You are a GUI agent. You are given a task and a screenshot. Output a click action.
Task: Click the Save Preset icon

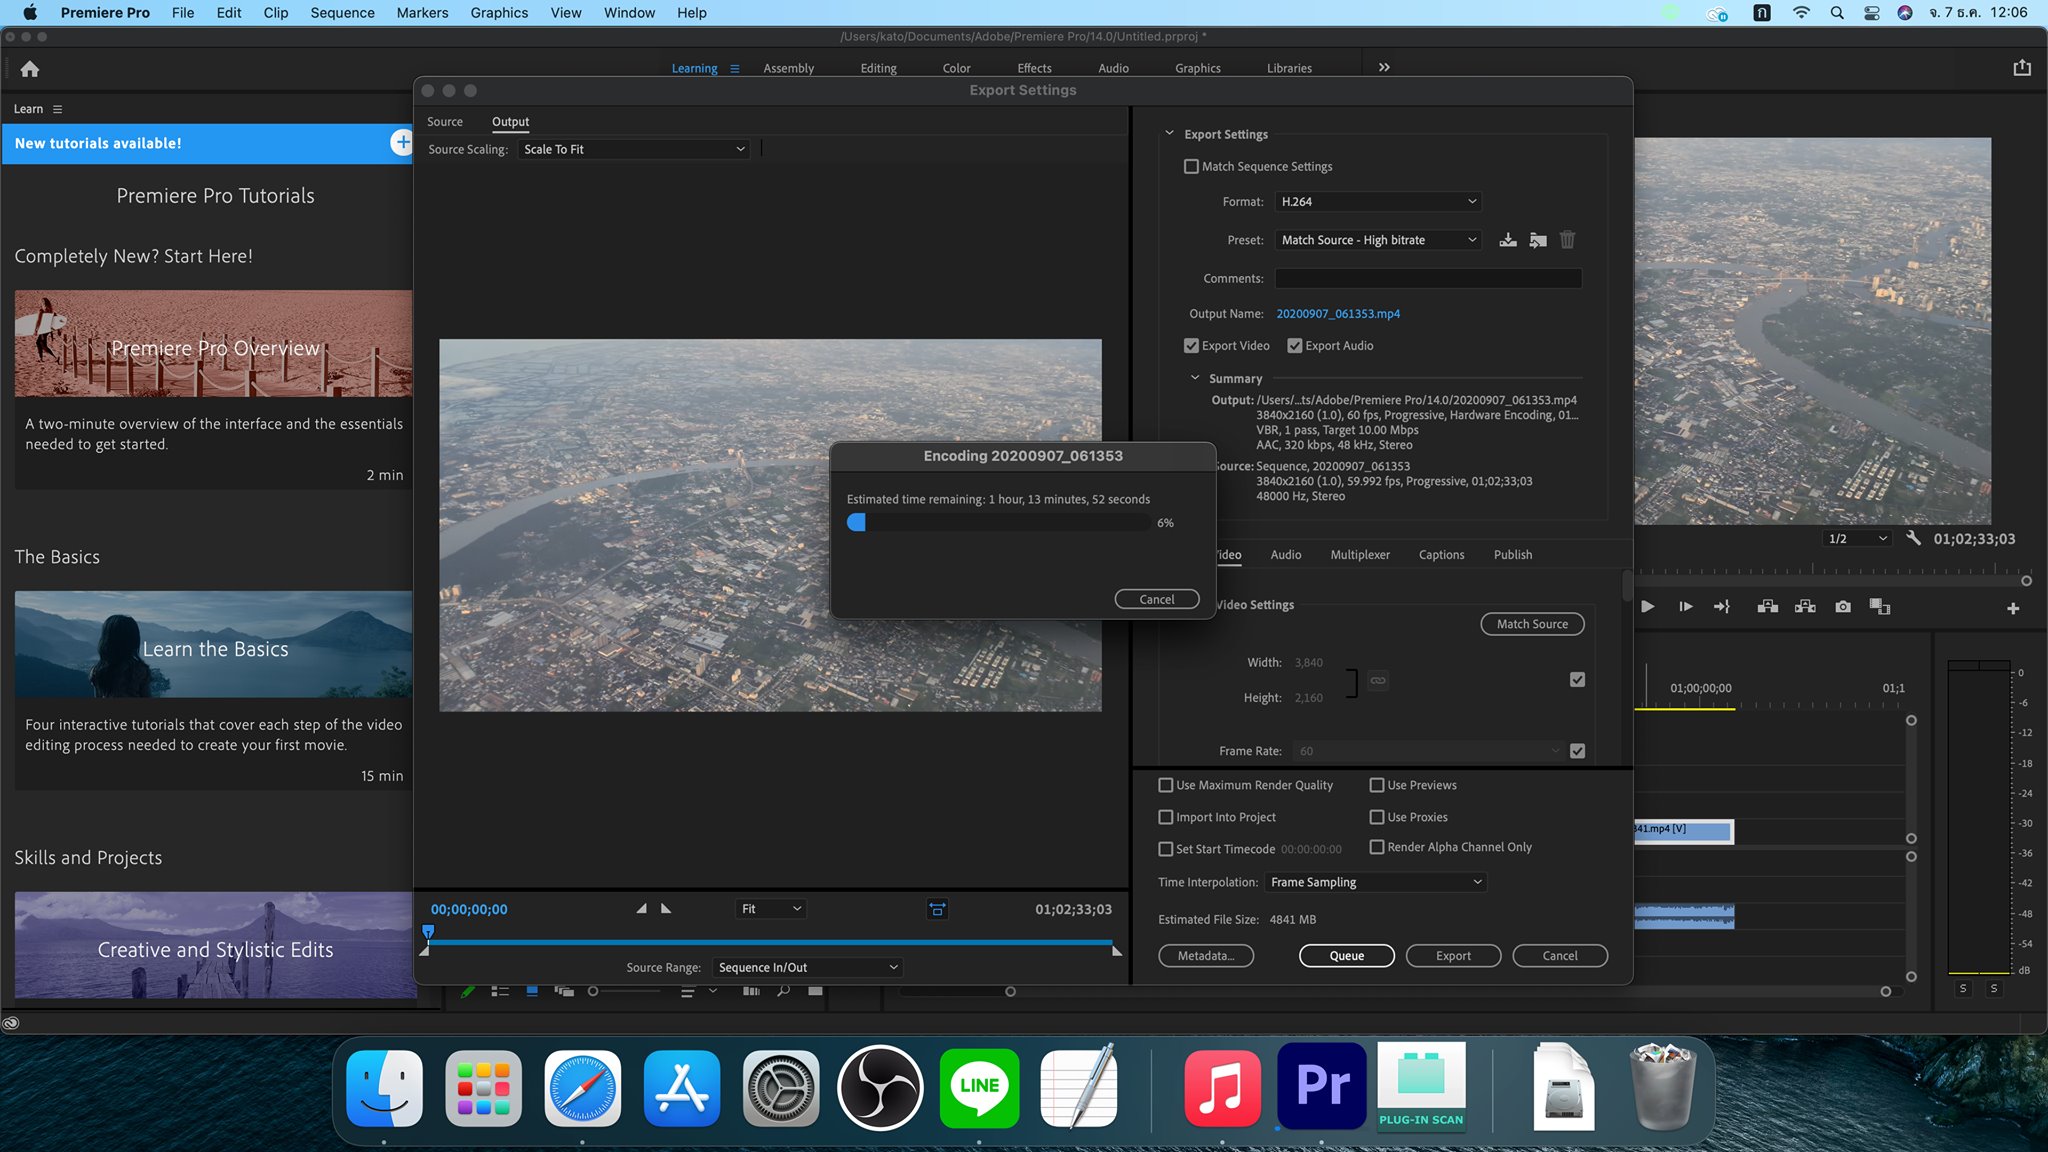[1508, 240]
